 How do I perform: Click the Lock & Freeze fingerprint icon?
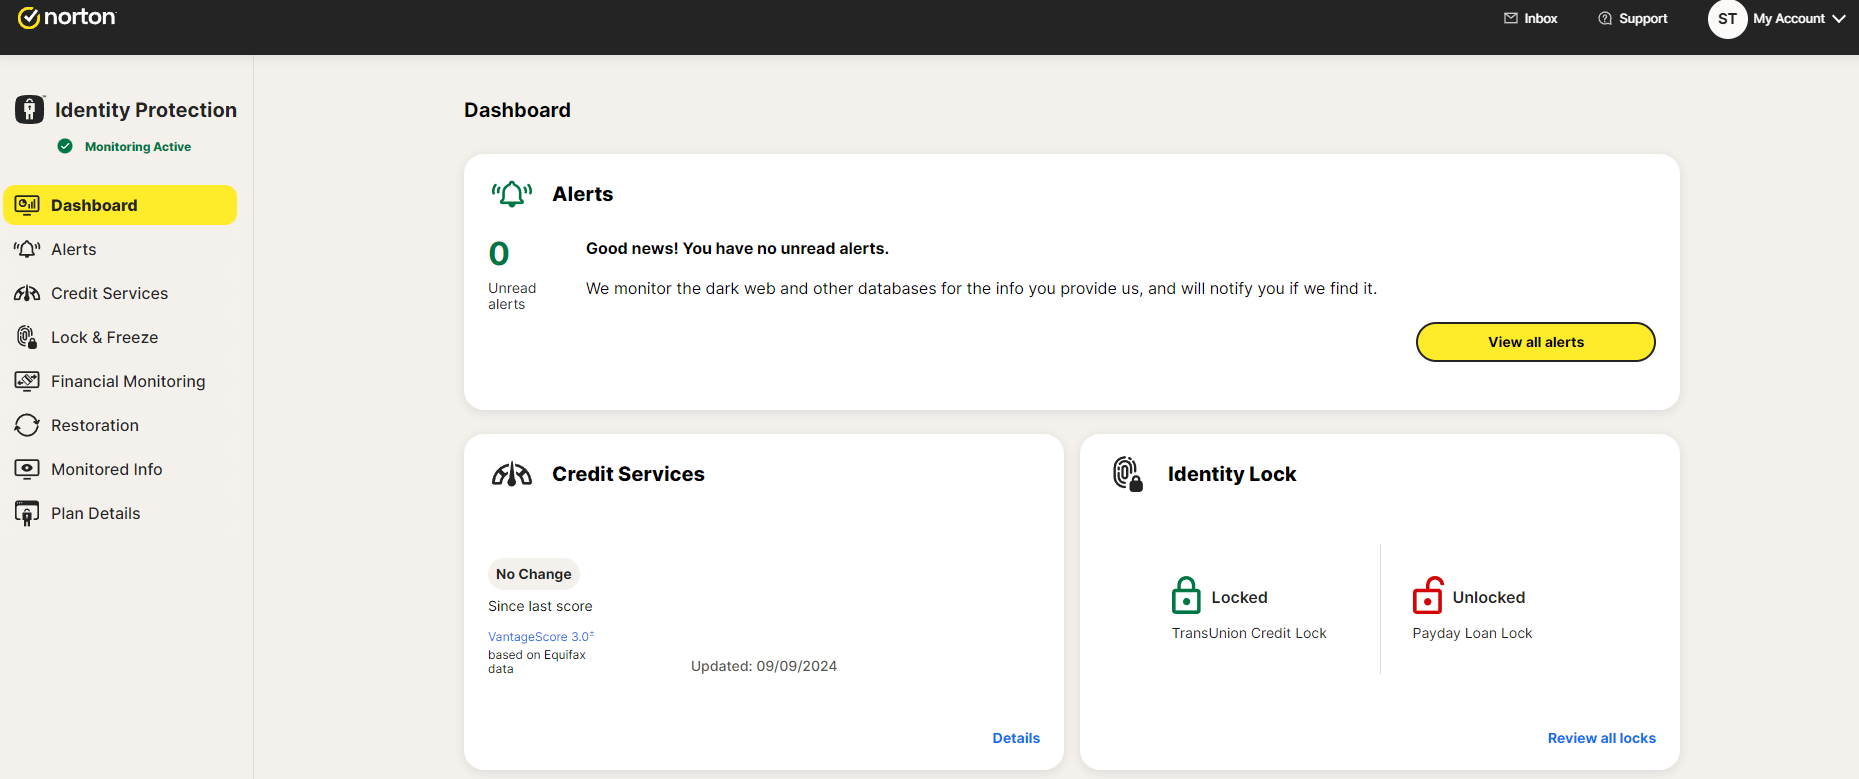27,337
